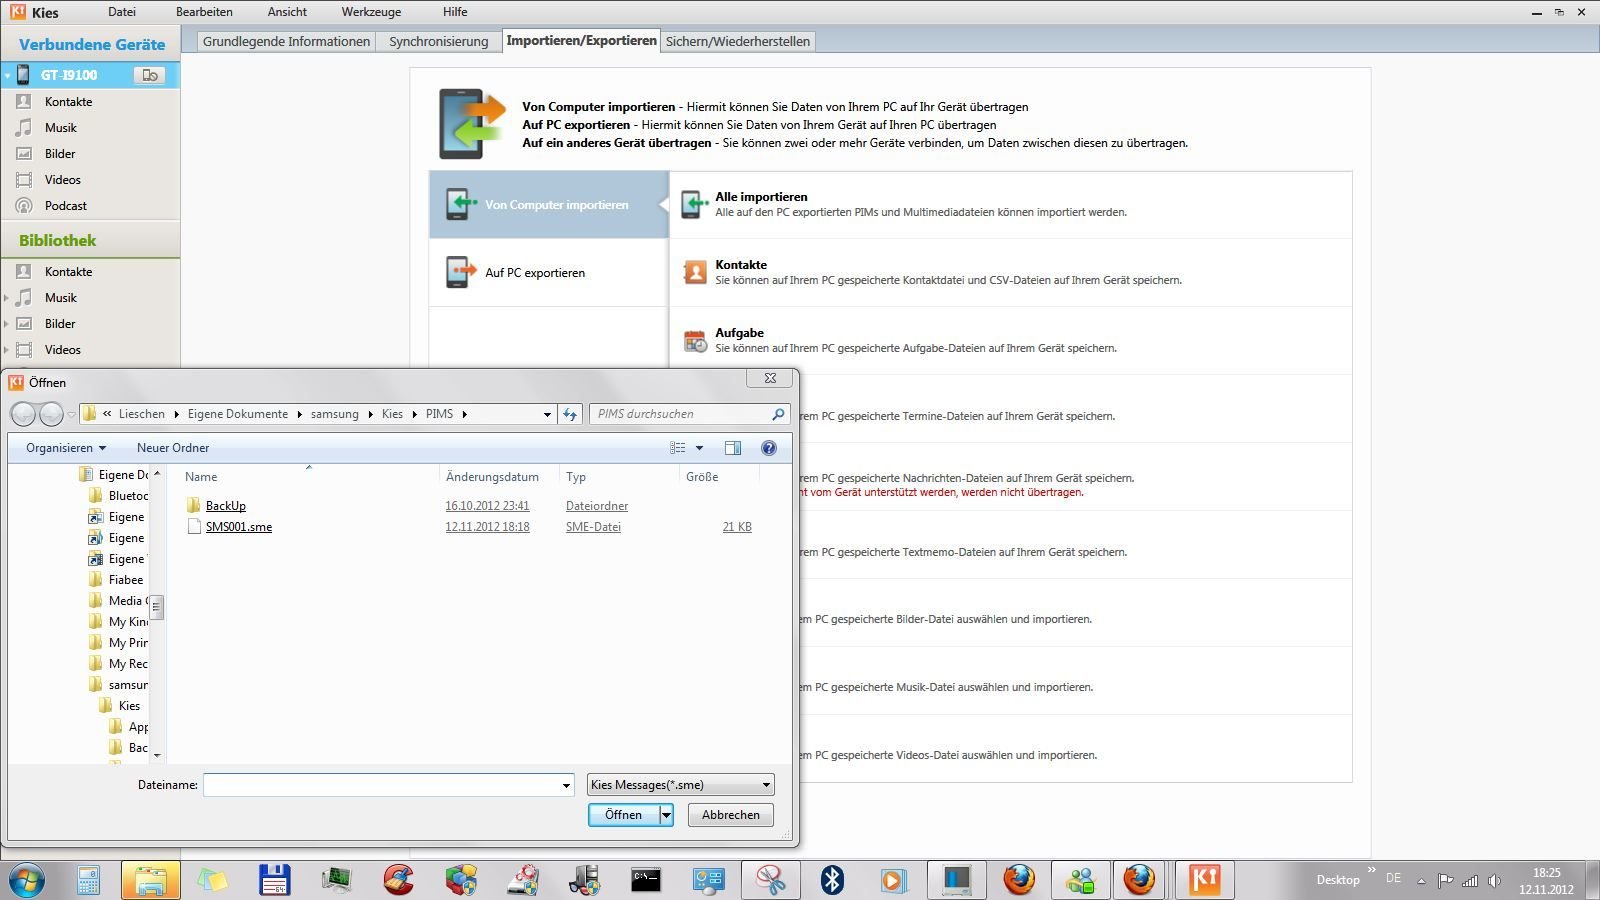Open the Werkzeuge menu

click(x=371, y=12)
